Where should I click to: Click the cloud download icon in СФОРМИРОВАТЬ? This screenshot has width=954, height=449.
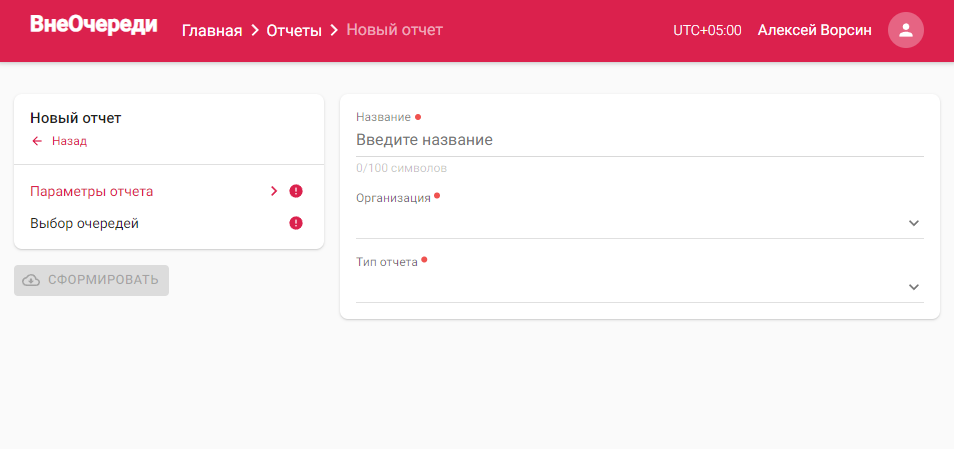31,280
